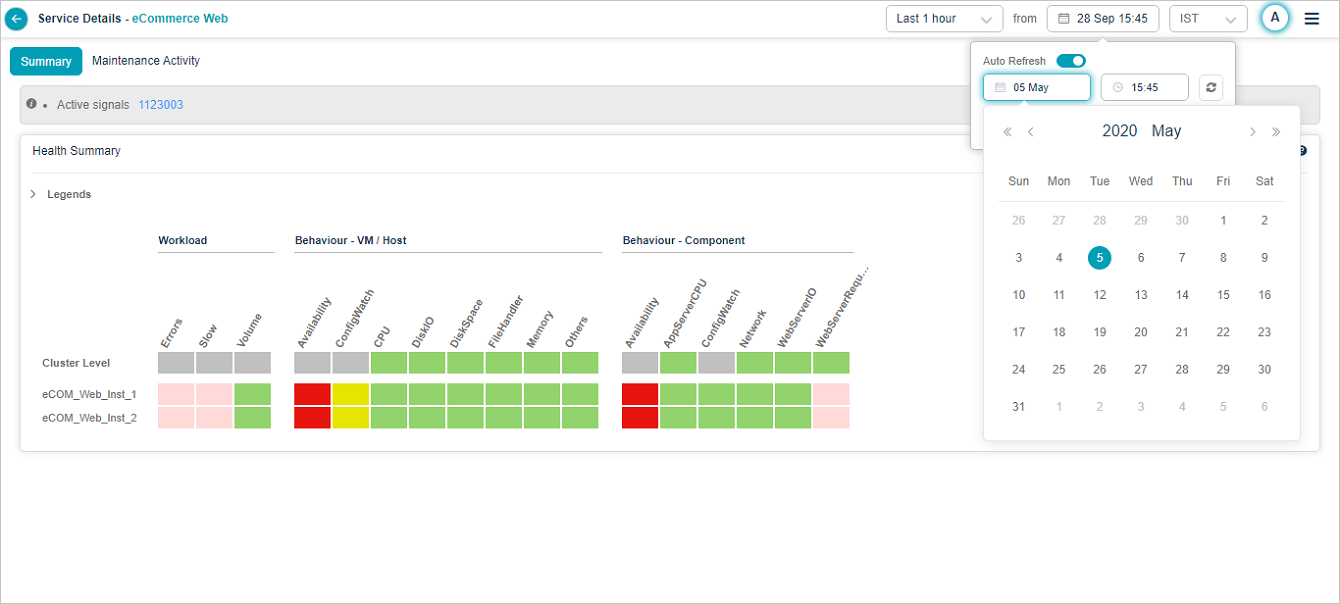Click the refresh icon next to time field
The width and height of the screenshot is (1340, 604).
point(1211,88)
